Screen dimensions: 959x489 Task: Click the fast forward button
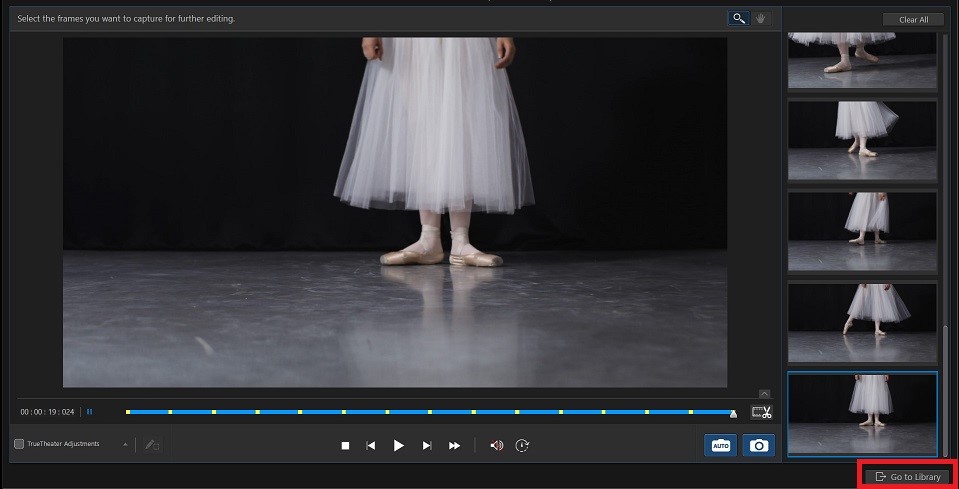pyautogui.click(x=454, y=445)
